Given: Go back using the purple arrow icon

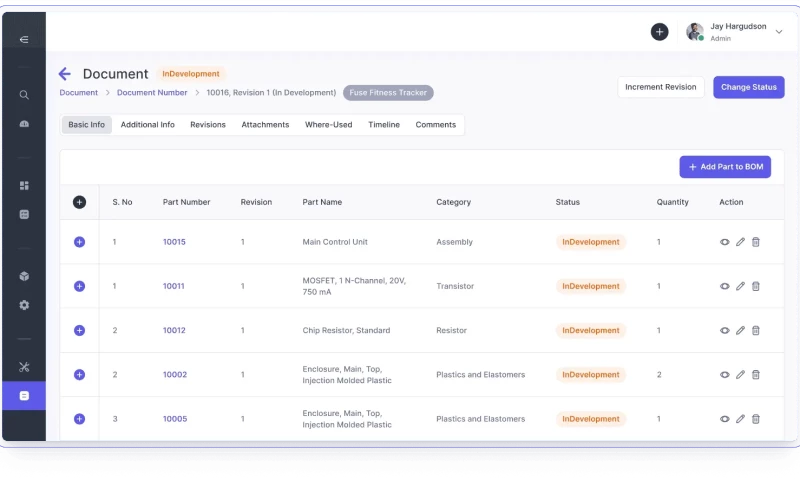Looking at the screenshot, I should 64,74.
